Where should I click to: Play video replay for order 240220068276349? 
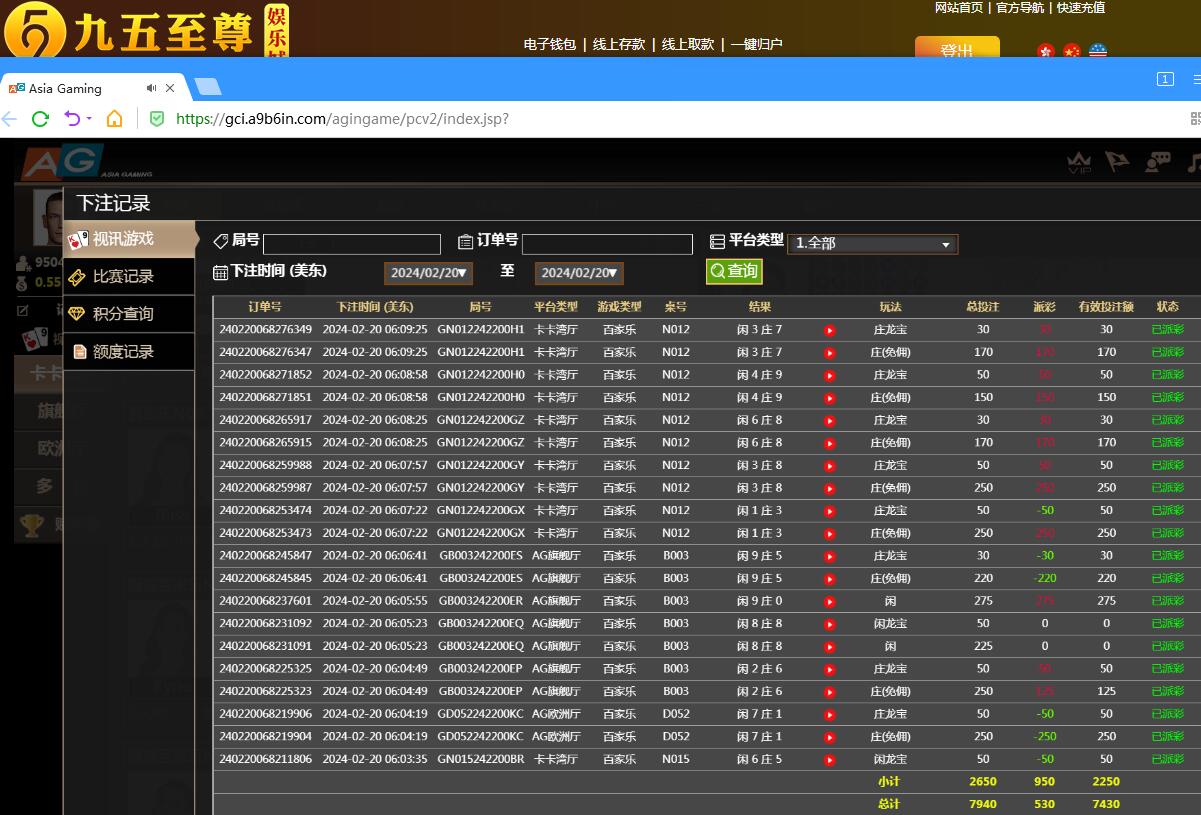click(829, 330)
